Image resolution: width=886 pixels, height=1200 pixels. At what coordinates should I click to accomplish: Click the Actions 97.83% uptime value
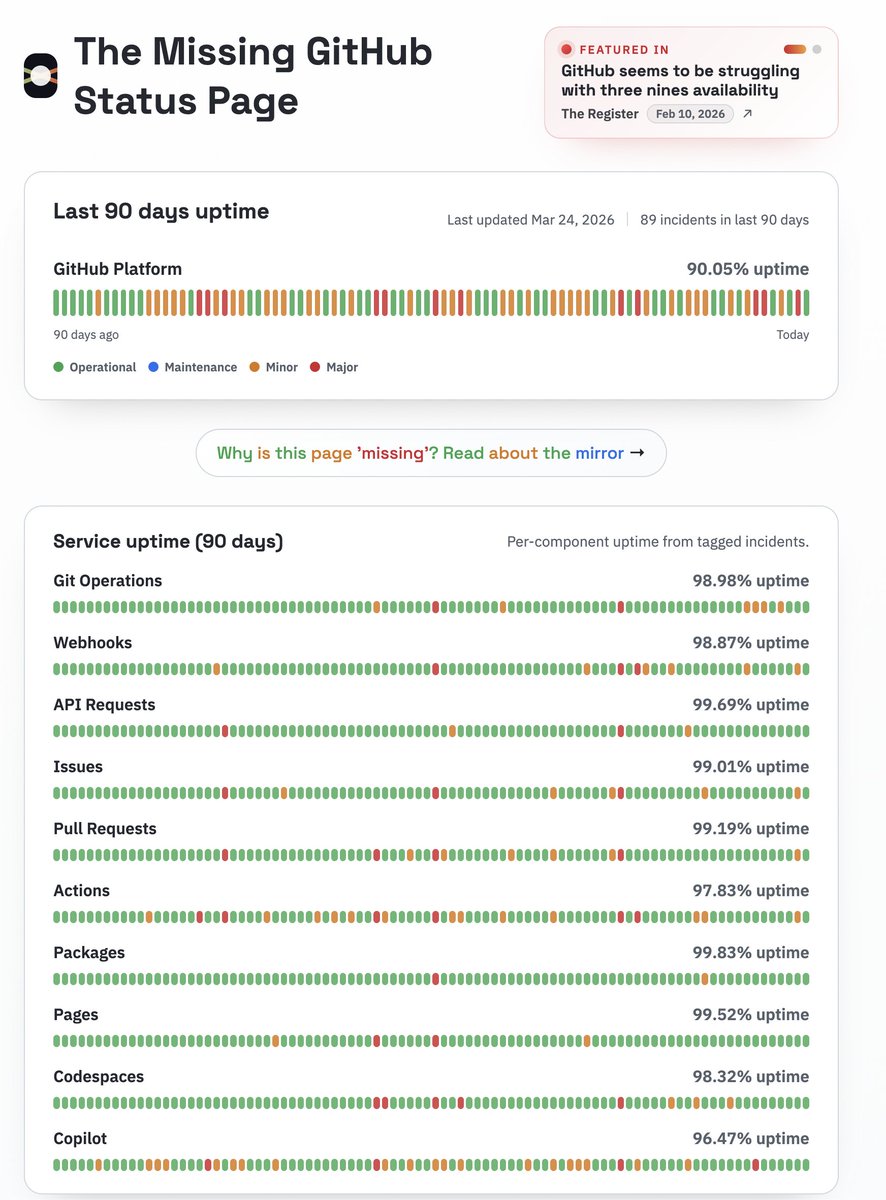tap(751, 891)
